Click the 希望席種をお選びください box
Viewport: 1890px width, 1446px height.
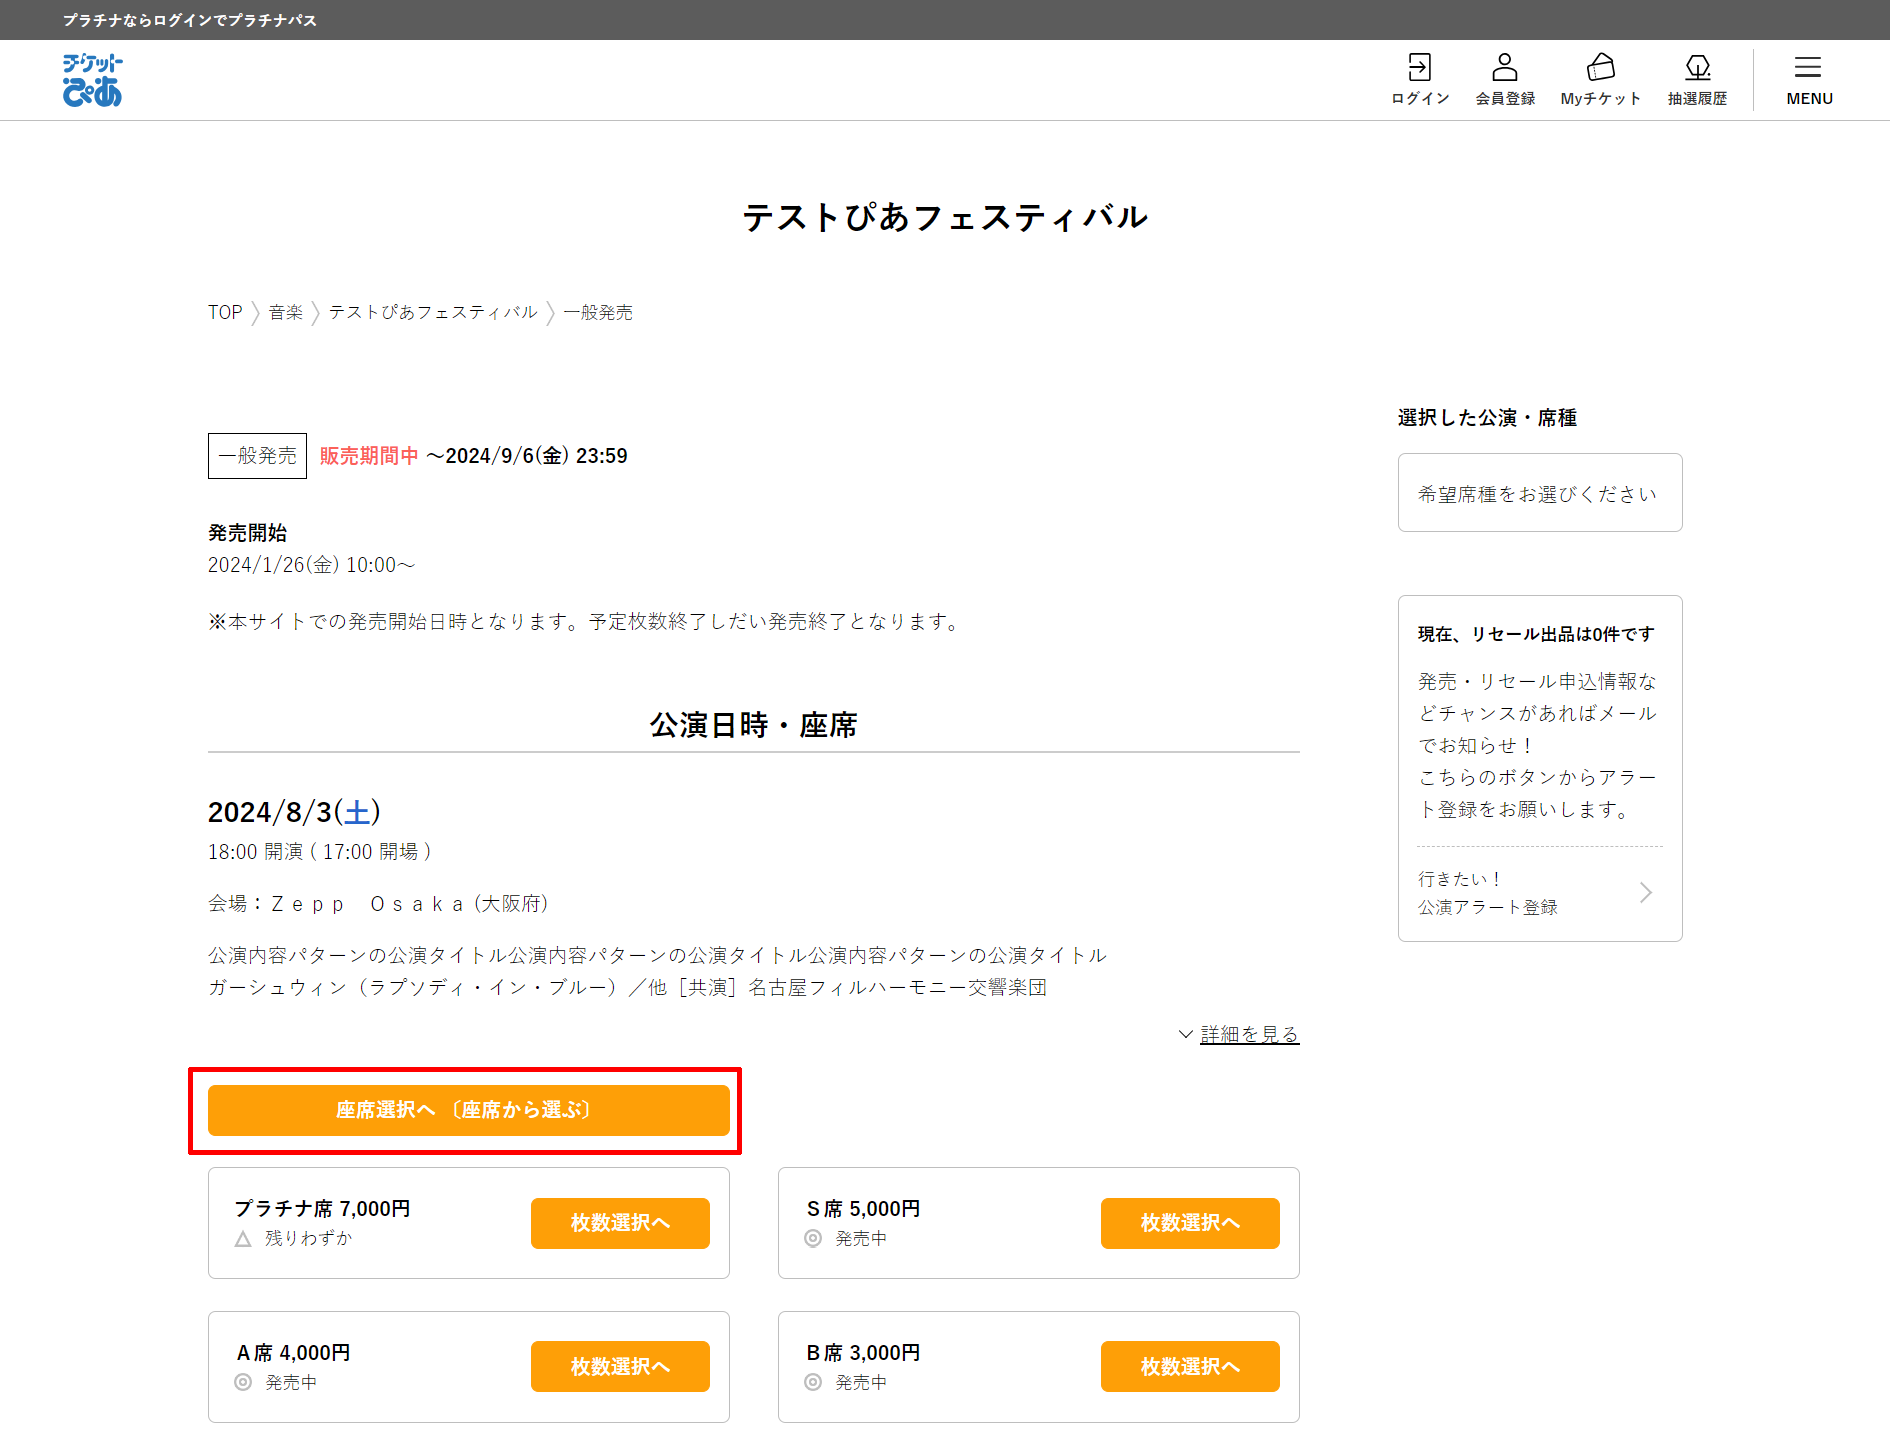click(x=1540, y=493)
